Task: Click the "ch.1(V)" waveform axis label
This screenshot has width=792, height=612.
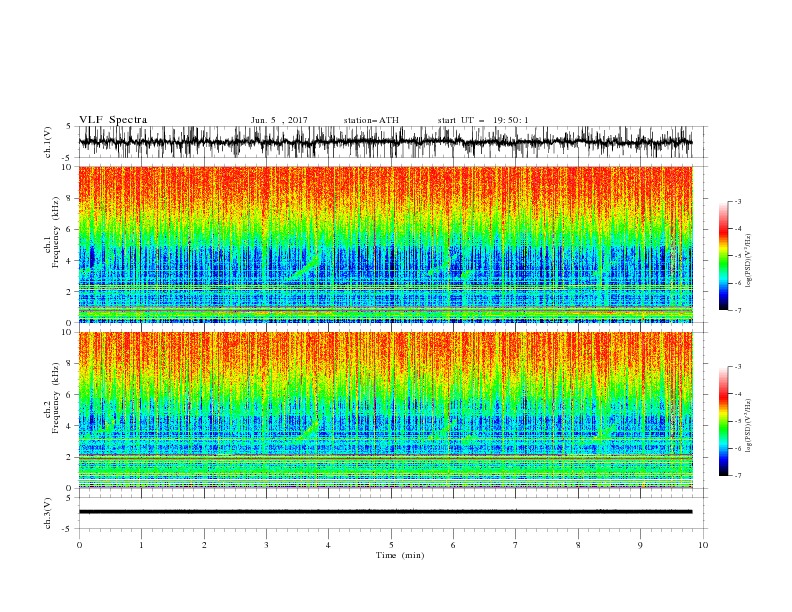Action: click(x=48, y=142)
